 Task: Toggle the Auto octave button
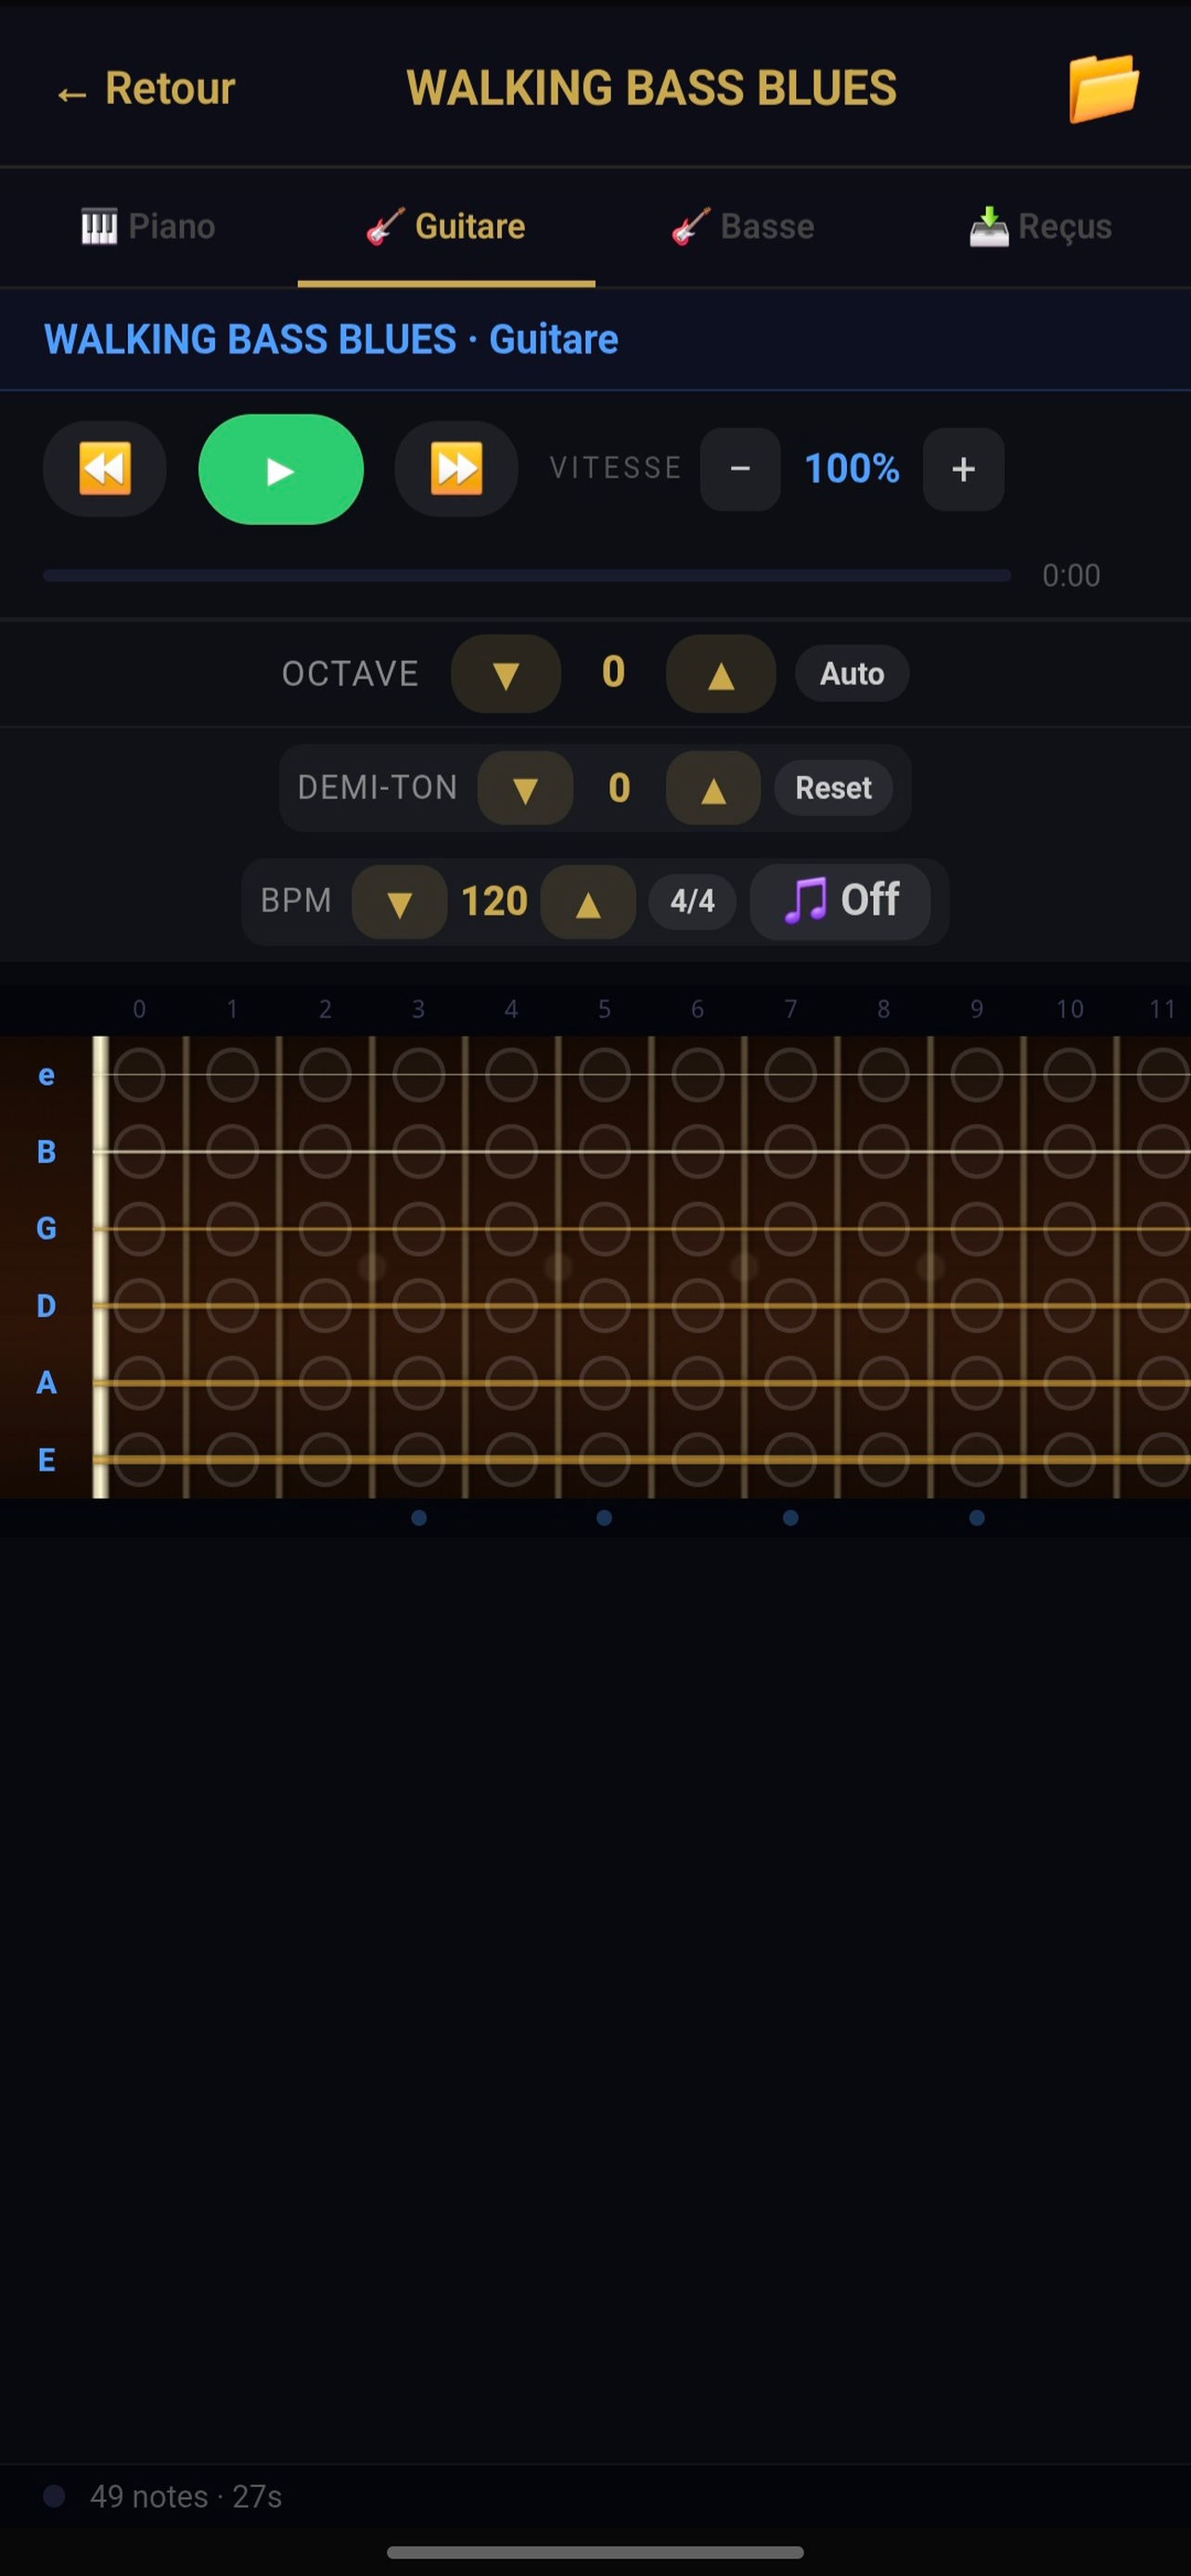coord(852,674)
